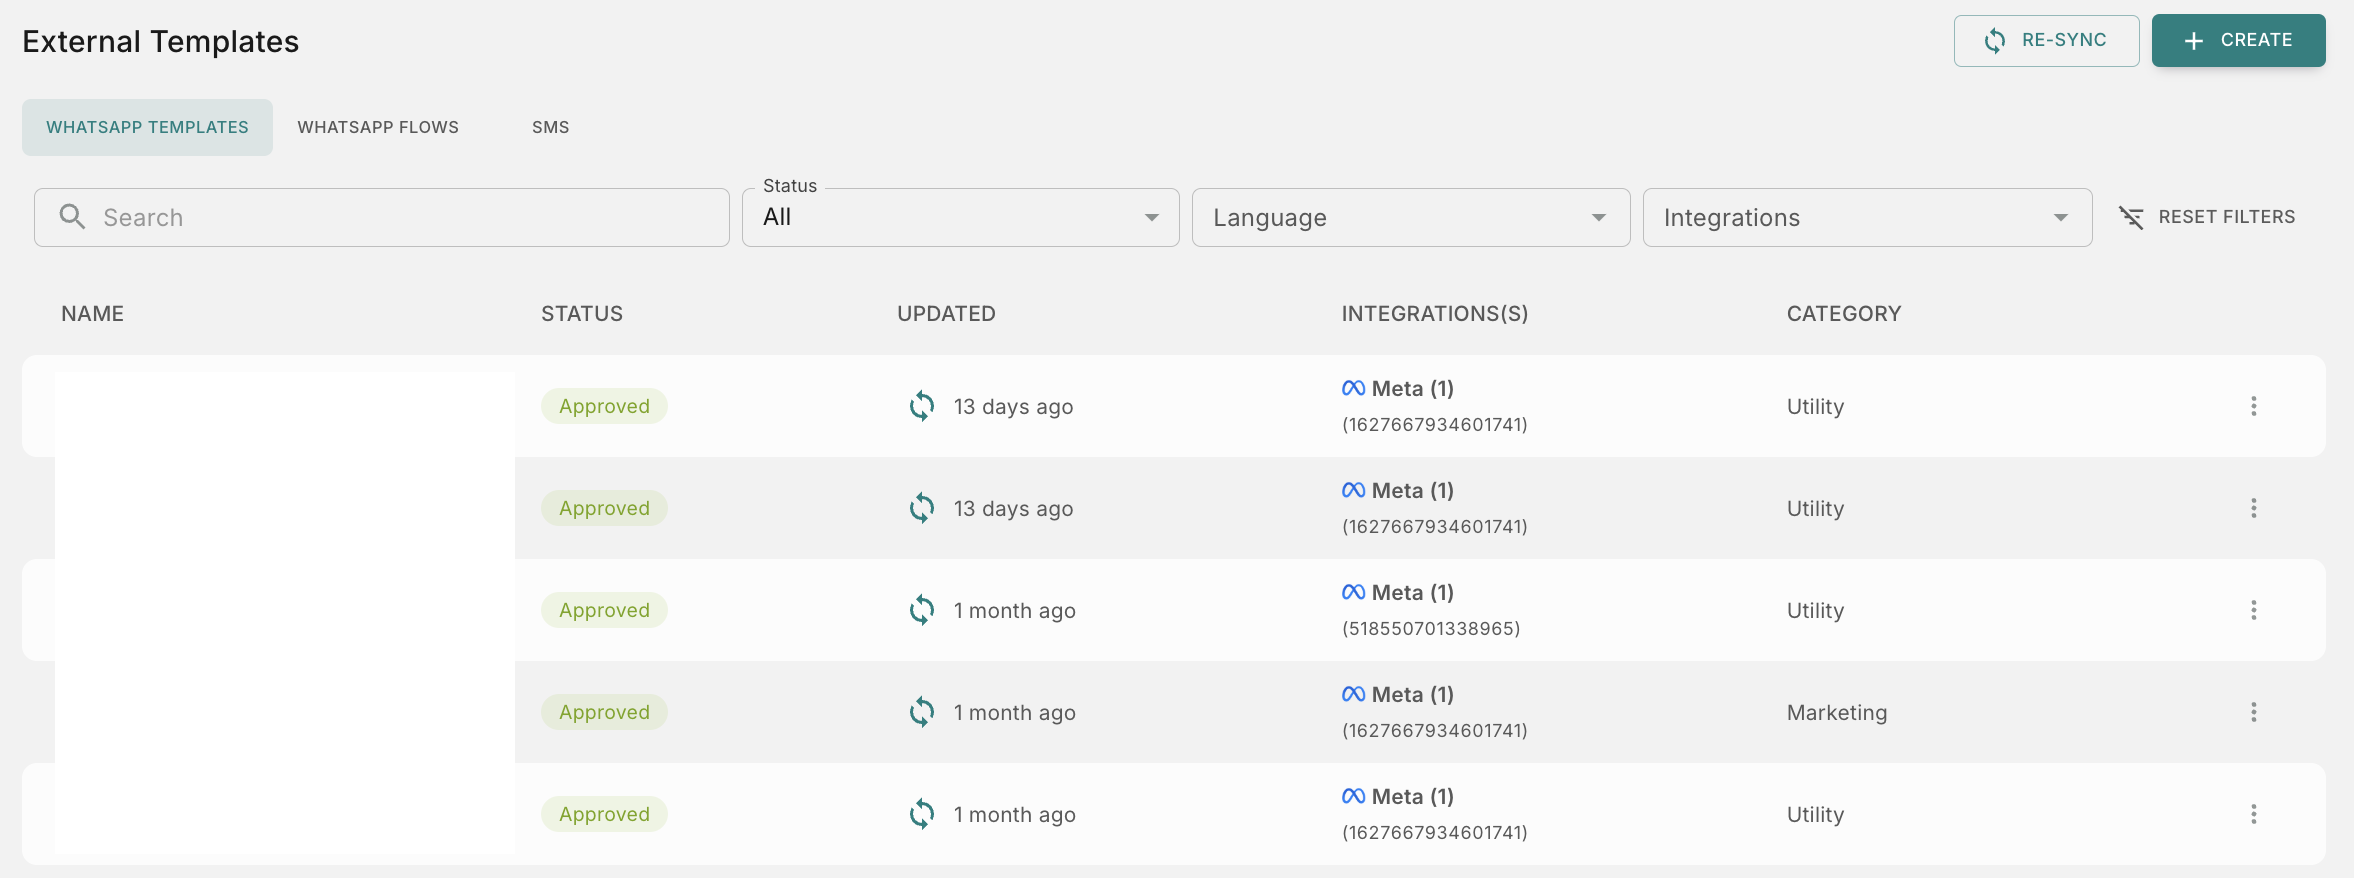The image size is (2354, 878).
Task: Click the Approved badge in the third row
Action: pos(604,610)
